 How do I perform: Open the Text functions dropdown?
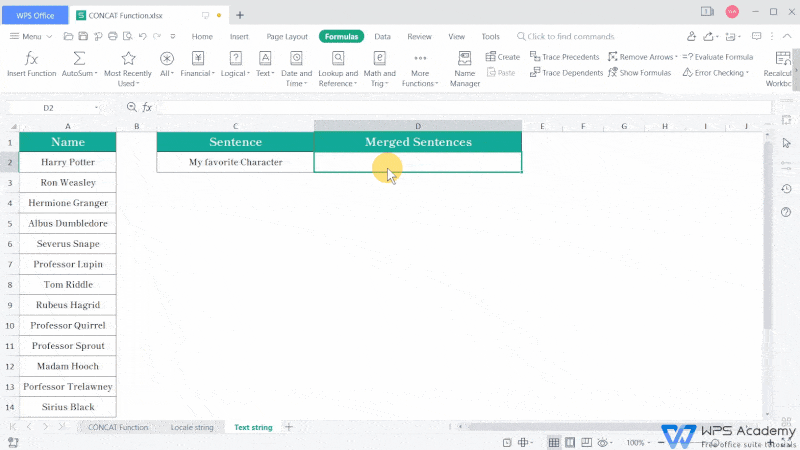pos(265,64)
